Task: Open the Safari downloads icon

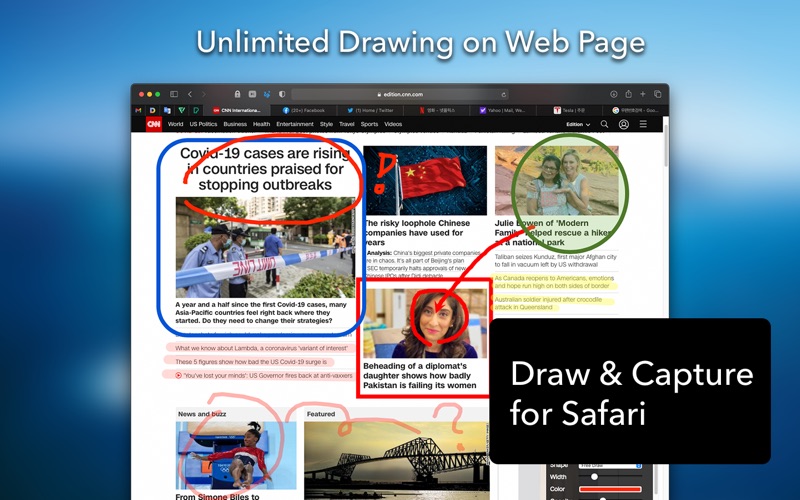Action: (614, 94)
